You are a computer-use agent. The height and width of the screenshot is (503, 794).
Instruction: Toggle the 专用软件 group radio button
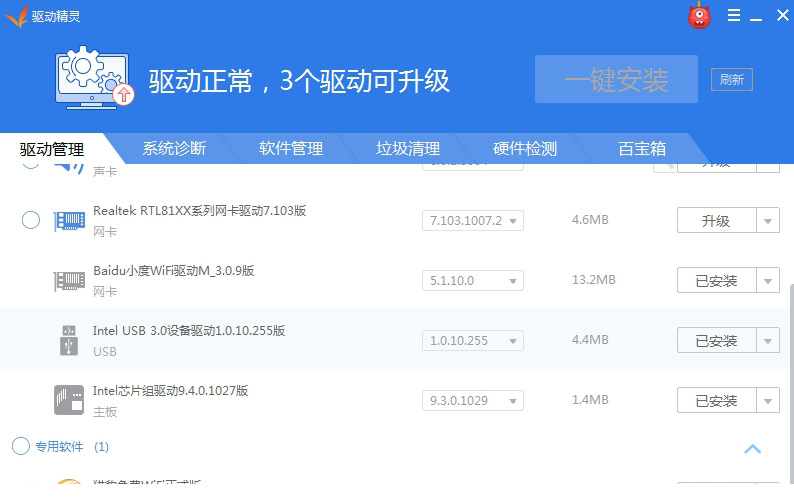pyautogui.click(x=21, y=446)
